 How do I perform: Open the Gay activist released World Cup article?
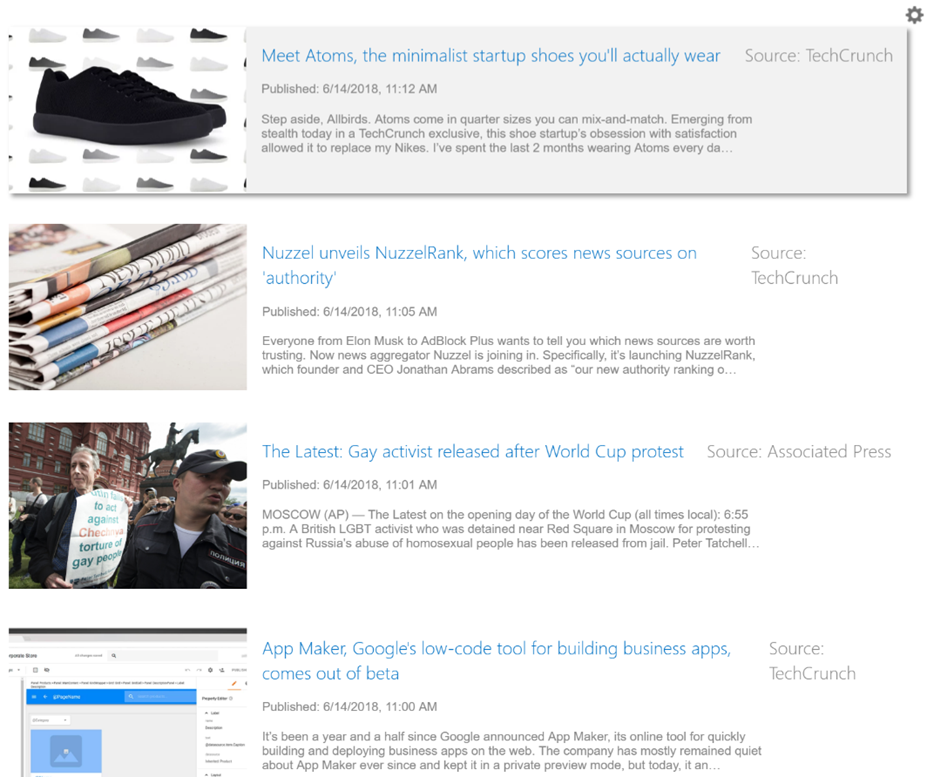(x=472, y=452)
